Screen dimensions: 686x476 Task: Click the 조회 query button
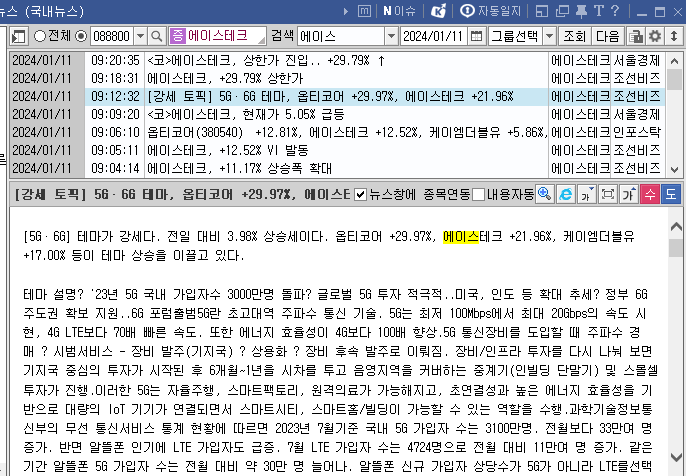pos(574,36)
